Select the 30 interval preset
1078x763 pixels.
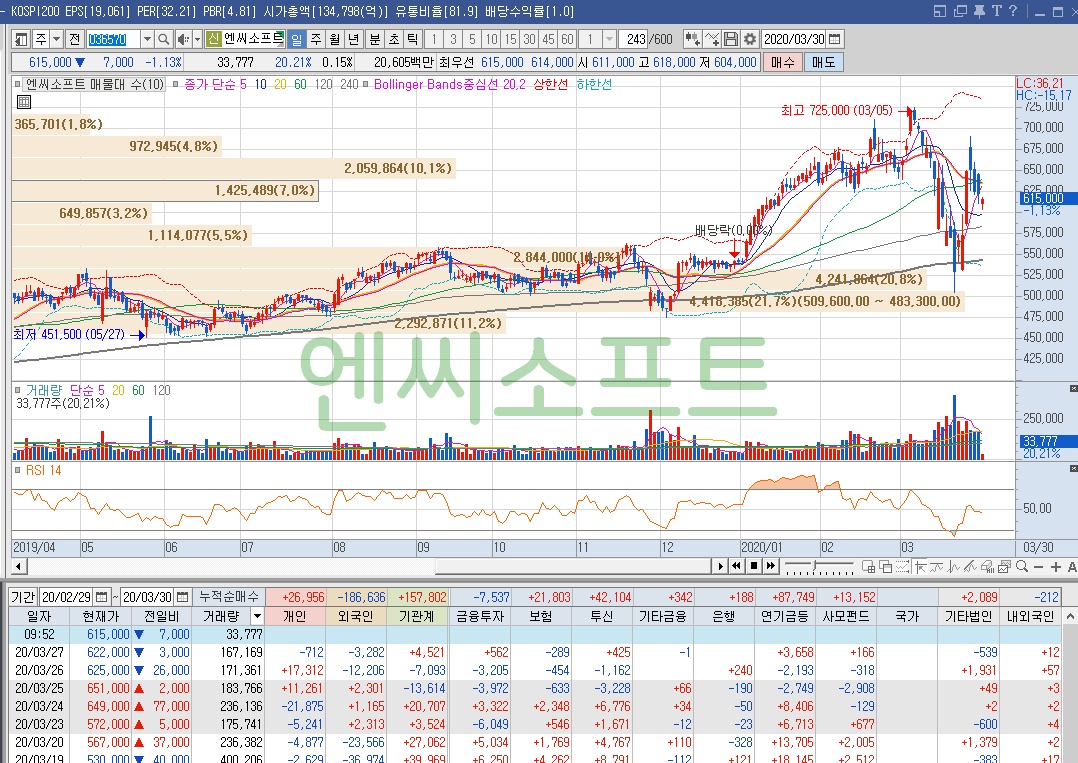[529, 39]
